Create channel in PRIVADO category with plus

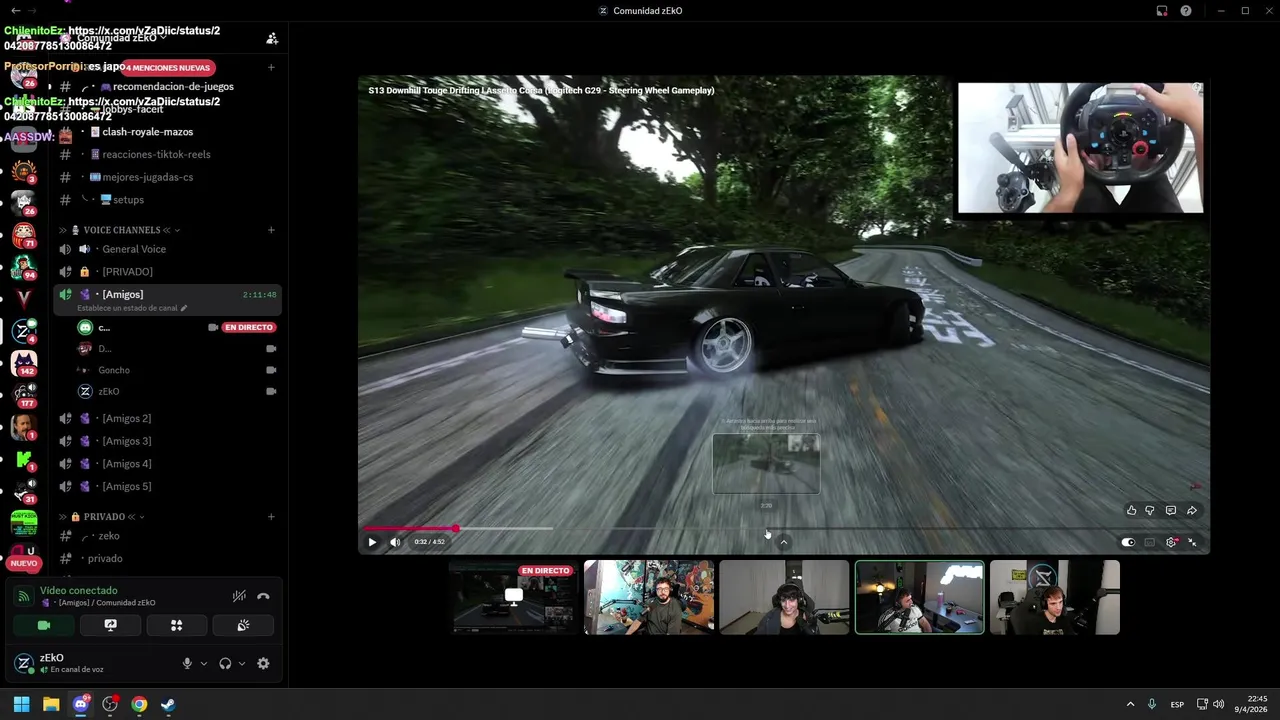[x=271, y=517]
